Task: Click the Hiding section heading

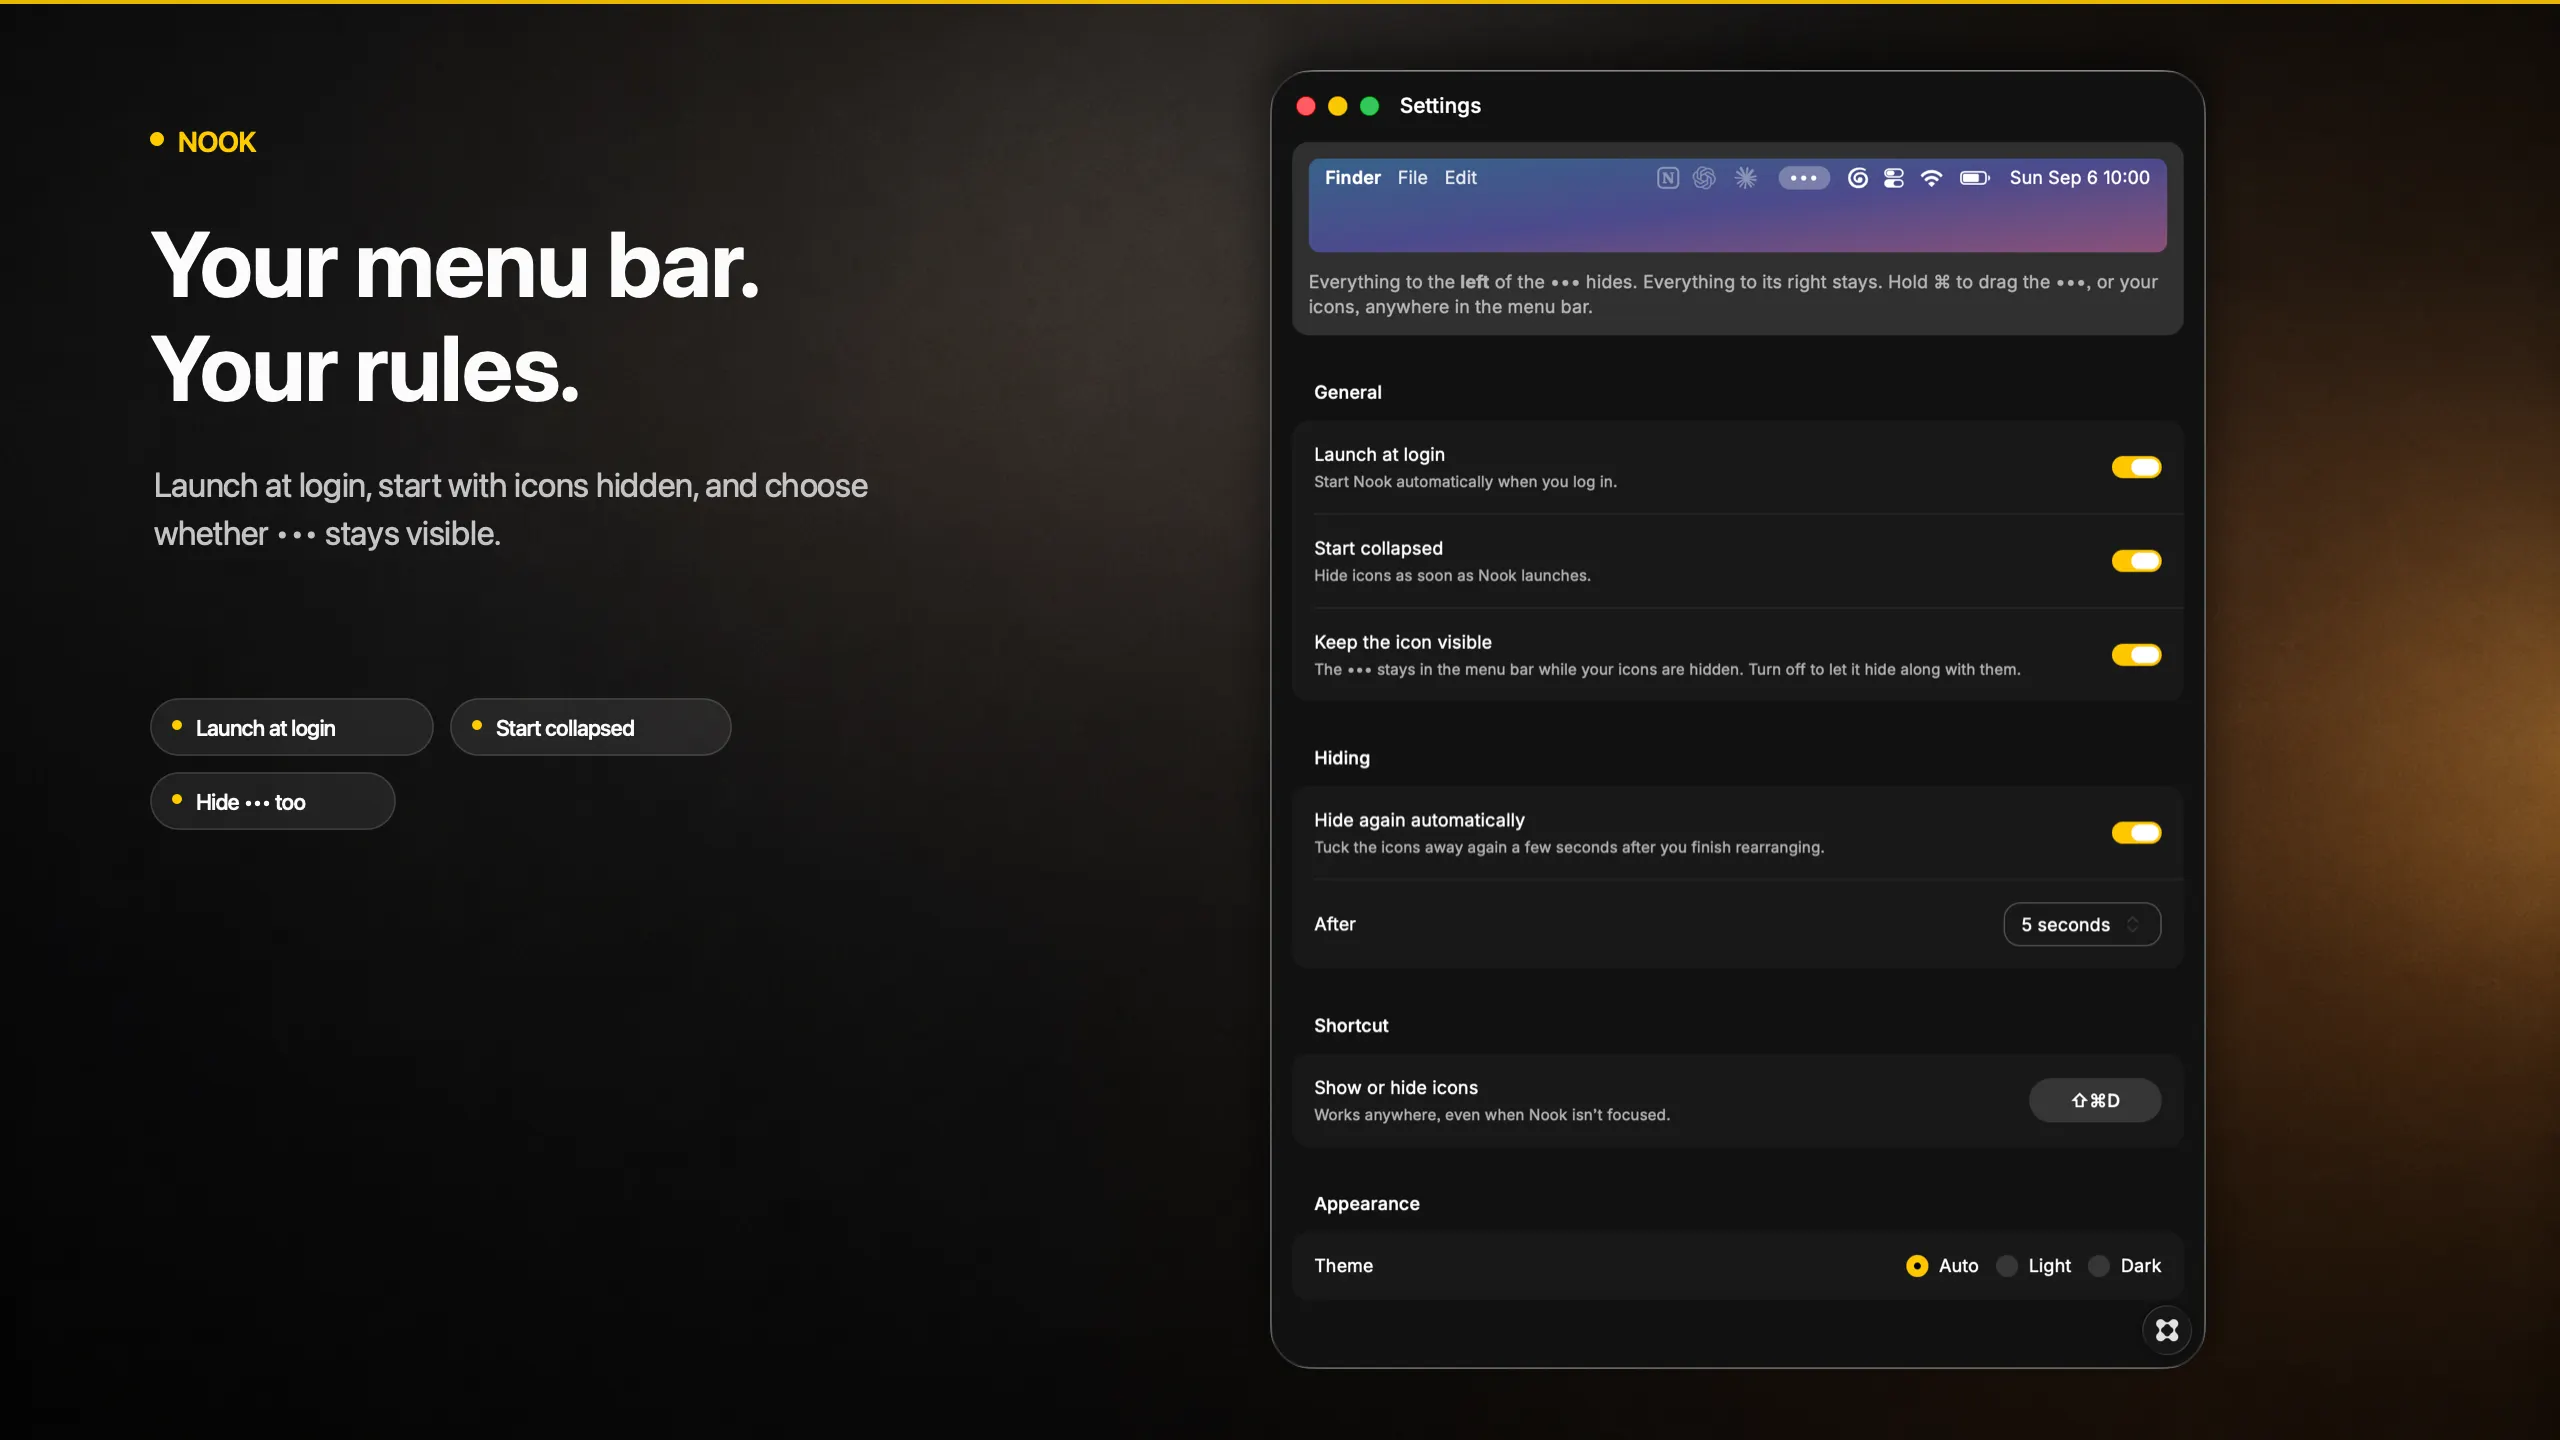Action: click(1342, 758)
